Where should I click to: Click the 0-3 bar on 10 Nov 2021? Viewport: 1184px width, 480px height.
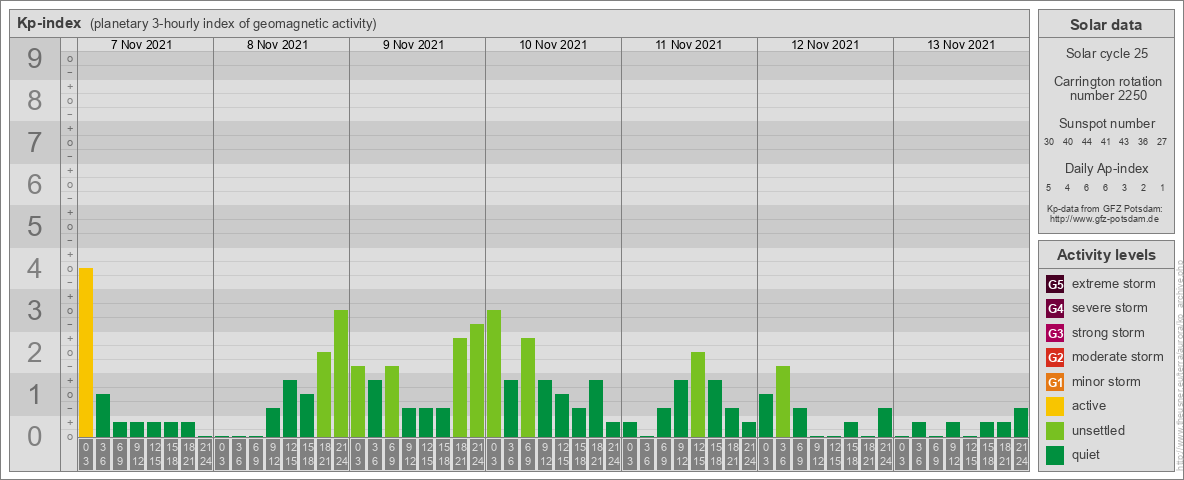tap(494, 374)
